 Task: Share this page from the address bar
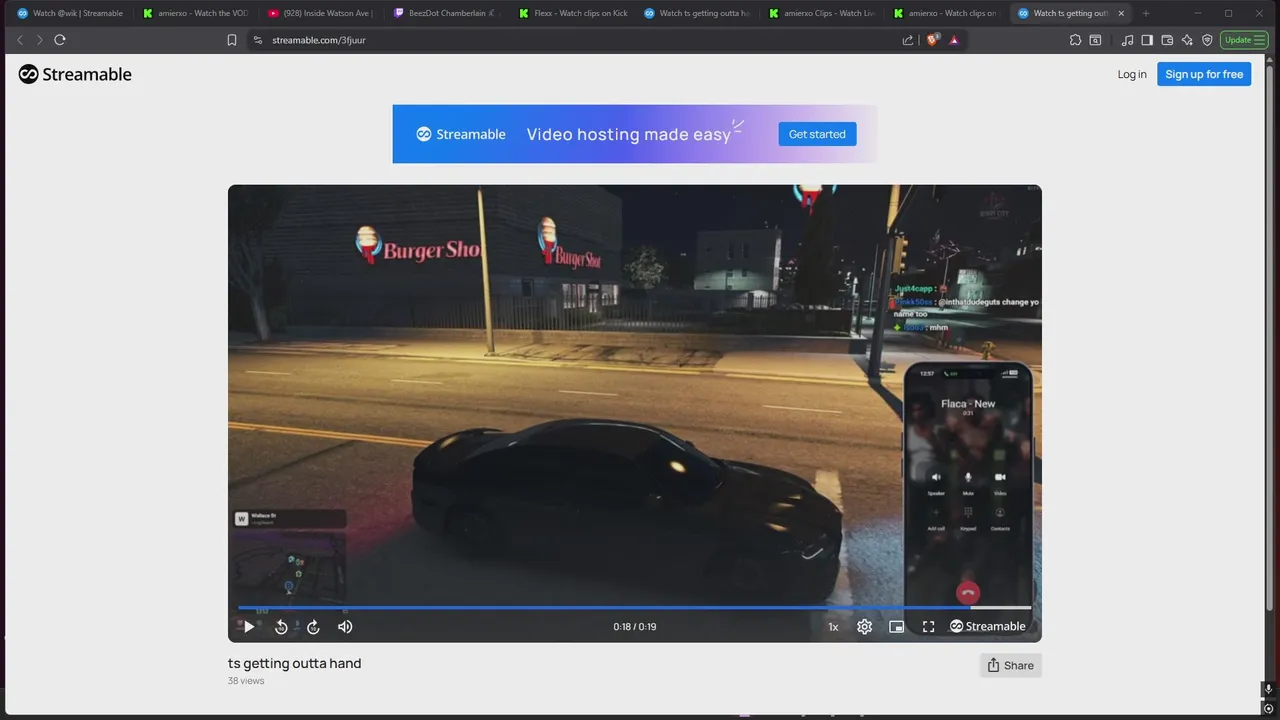(x=908, y=40)
